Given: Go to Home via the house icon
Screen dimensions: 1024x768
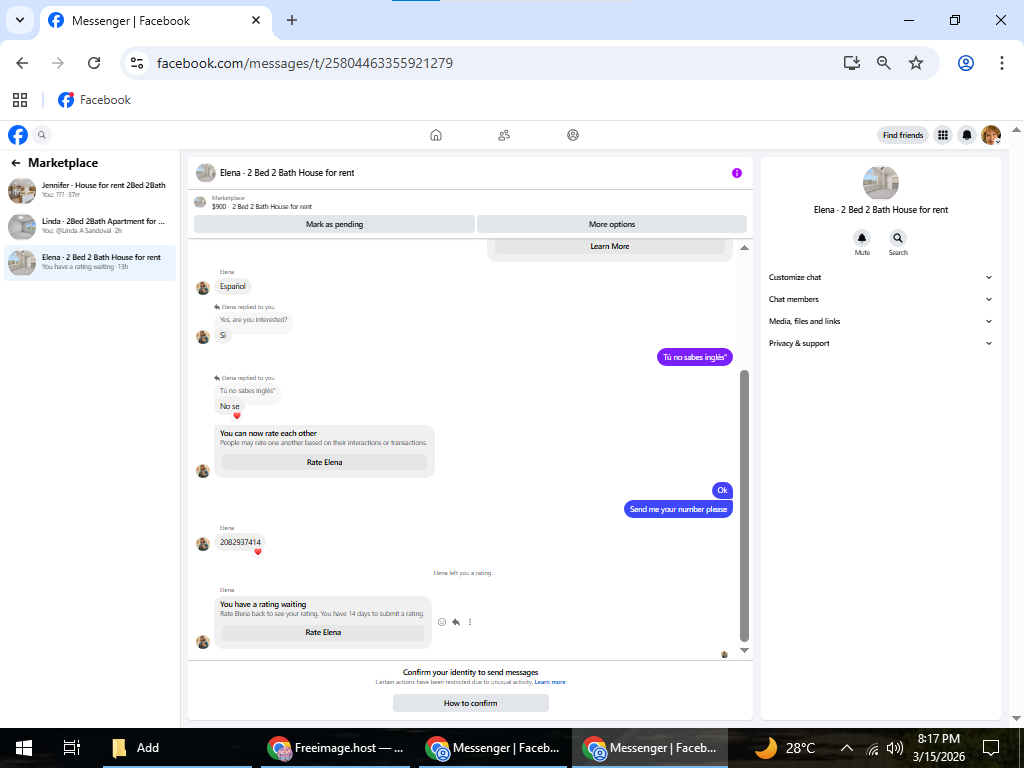Looking at the screenshot, I should [x=436, y=135].
